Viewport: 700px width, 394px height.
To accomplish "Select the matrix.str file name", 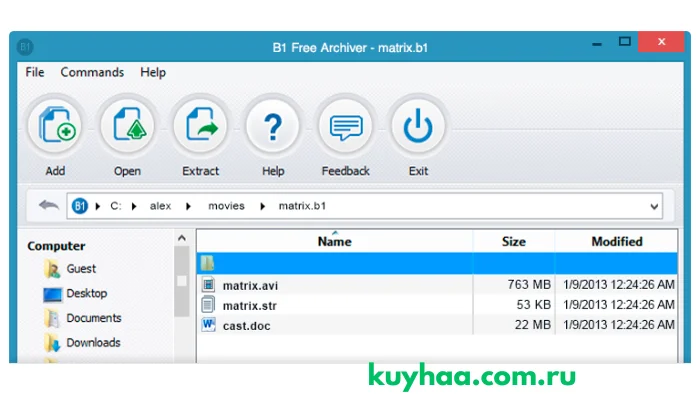I will coord(250,306).
